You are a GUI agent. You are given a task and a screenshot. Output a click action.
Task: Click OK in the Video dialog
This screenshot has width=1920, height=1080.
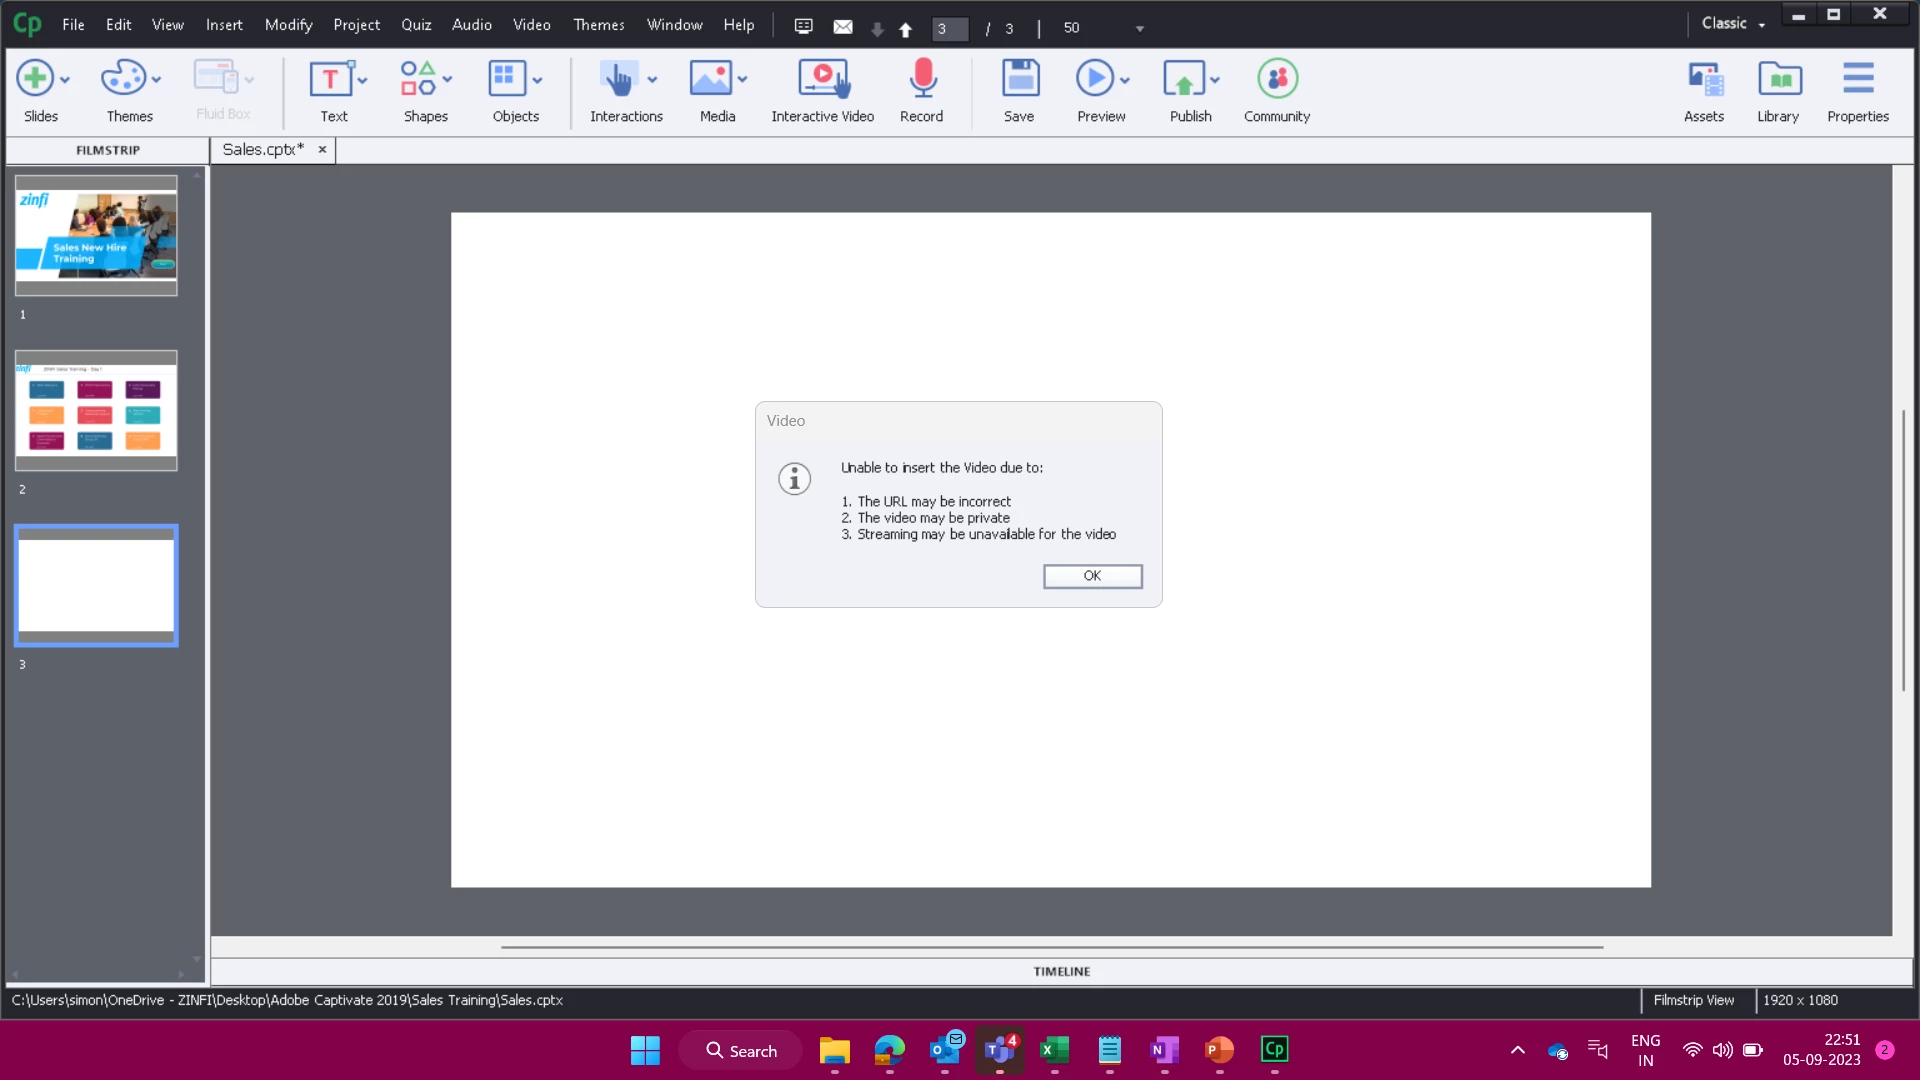tap(1092, 576)
